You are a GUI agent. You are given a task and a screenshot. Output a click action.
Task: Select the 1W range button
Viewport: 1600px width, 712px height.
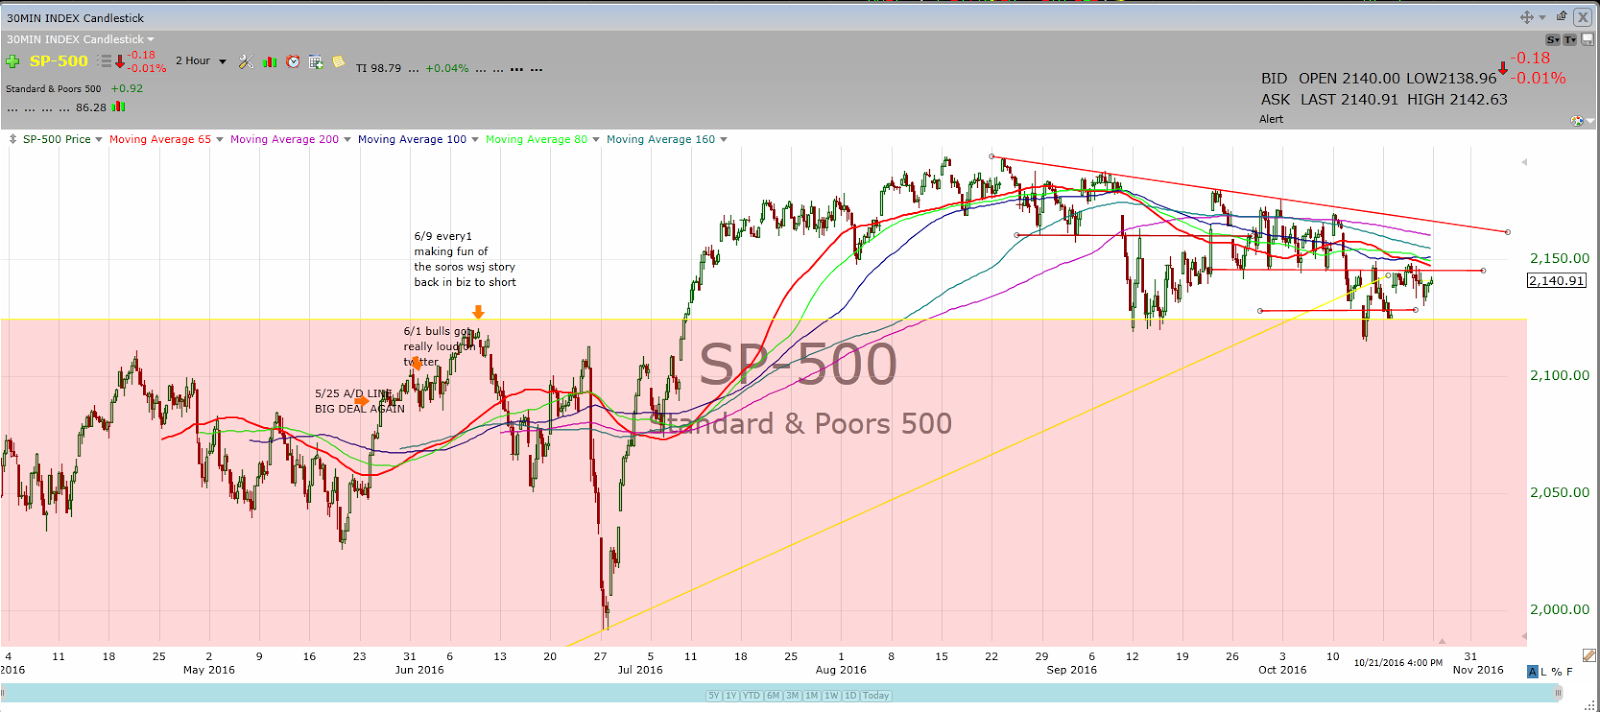pos(831,696)
